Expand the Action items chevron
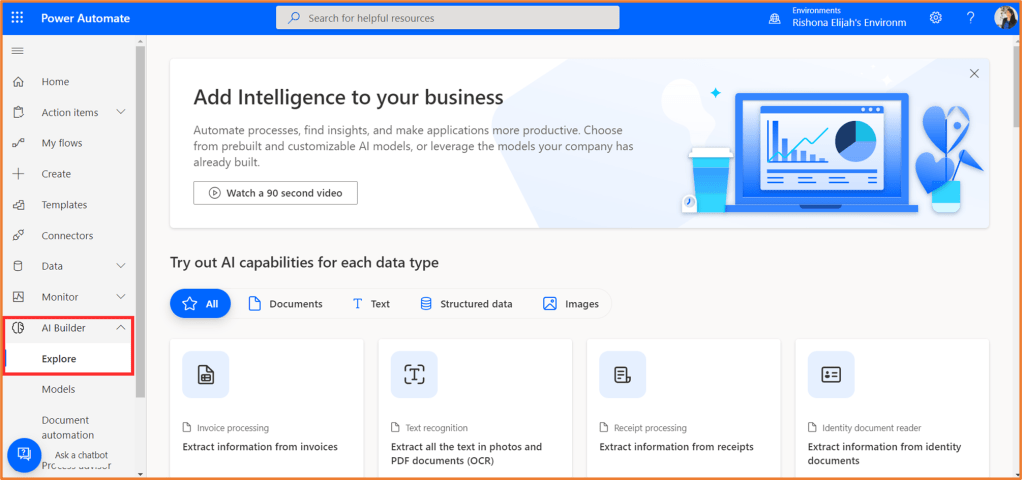 tap(121, 112)
